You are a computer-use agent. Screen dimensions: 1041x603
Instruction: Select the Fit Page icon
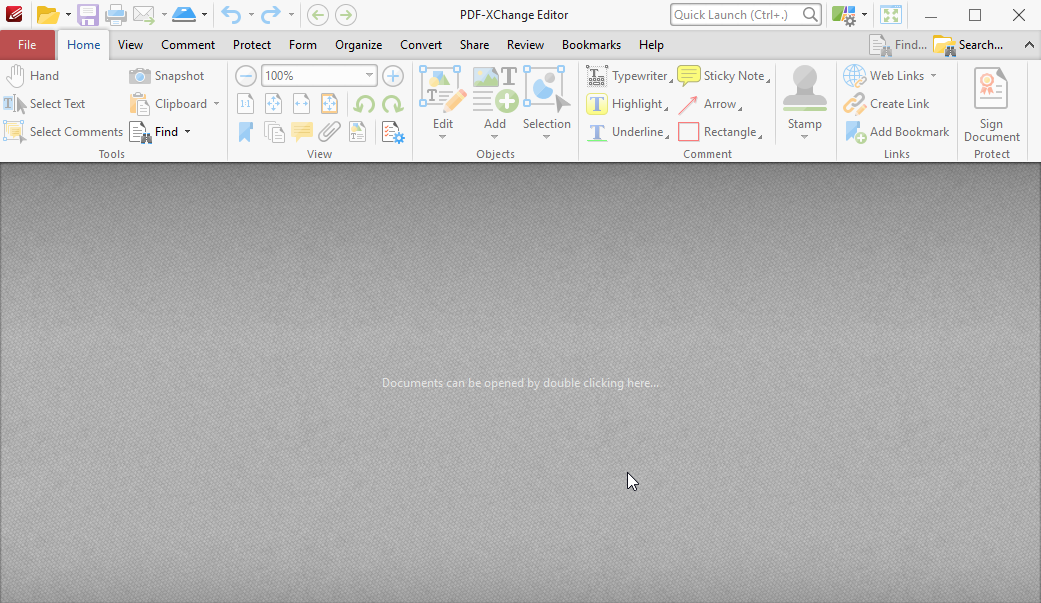point(274,104)
